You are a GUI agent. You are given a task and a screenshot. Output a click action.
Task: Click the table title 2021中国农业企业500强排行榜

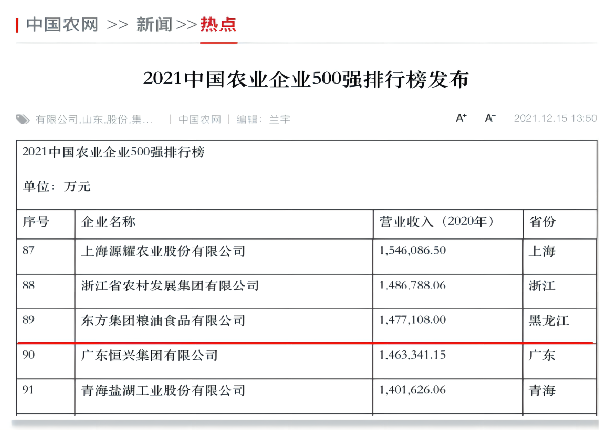point(113,152)
